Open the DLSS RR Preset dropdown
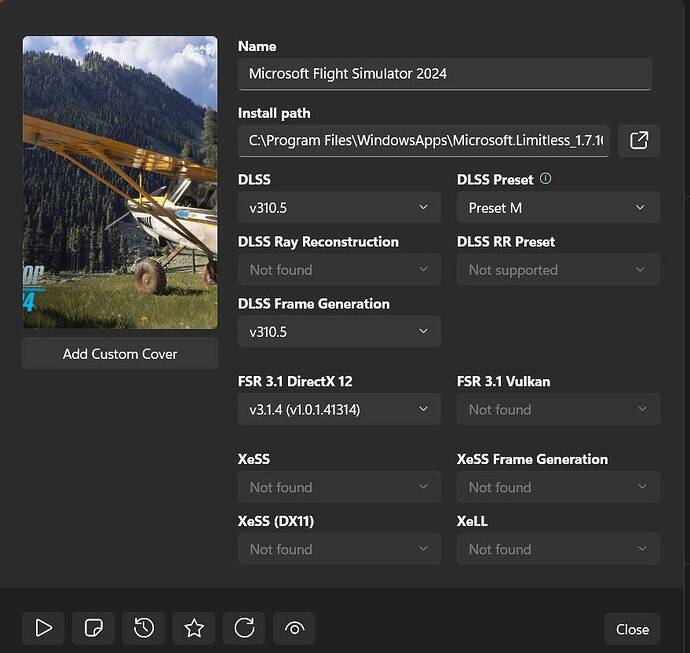 pos(558,269)
